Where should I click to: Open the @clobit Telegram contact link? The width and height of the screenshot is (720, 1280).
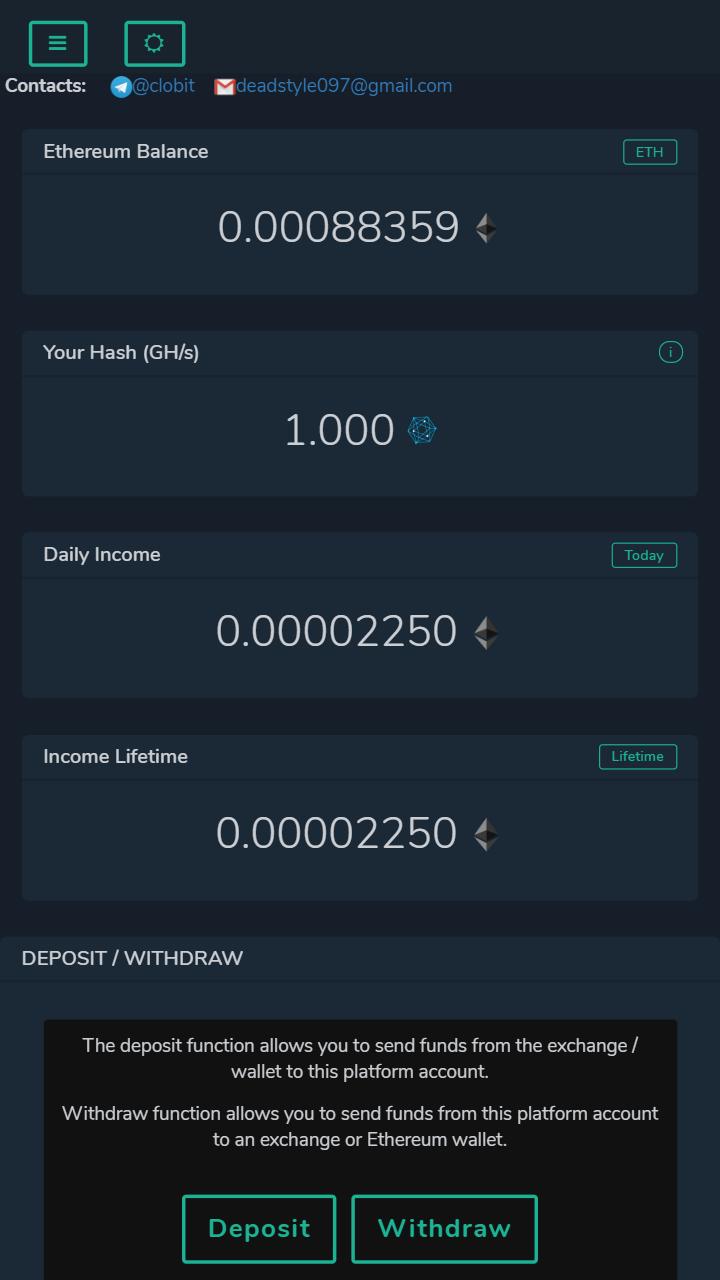(x=164, y=86)
